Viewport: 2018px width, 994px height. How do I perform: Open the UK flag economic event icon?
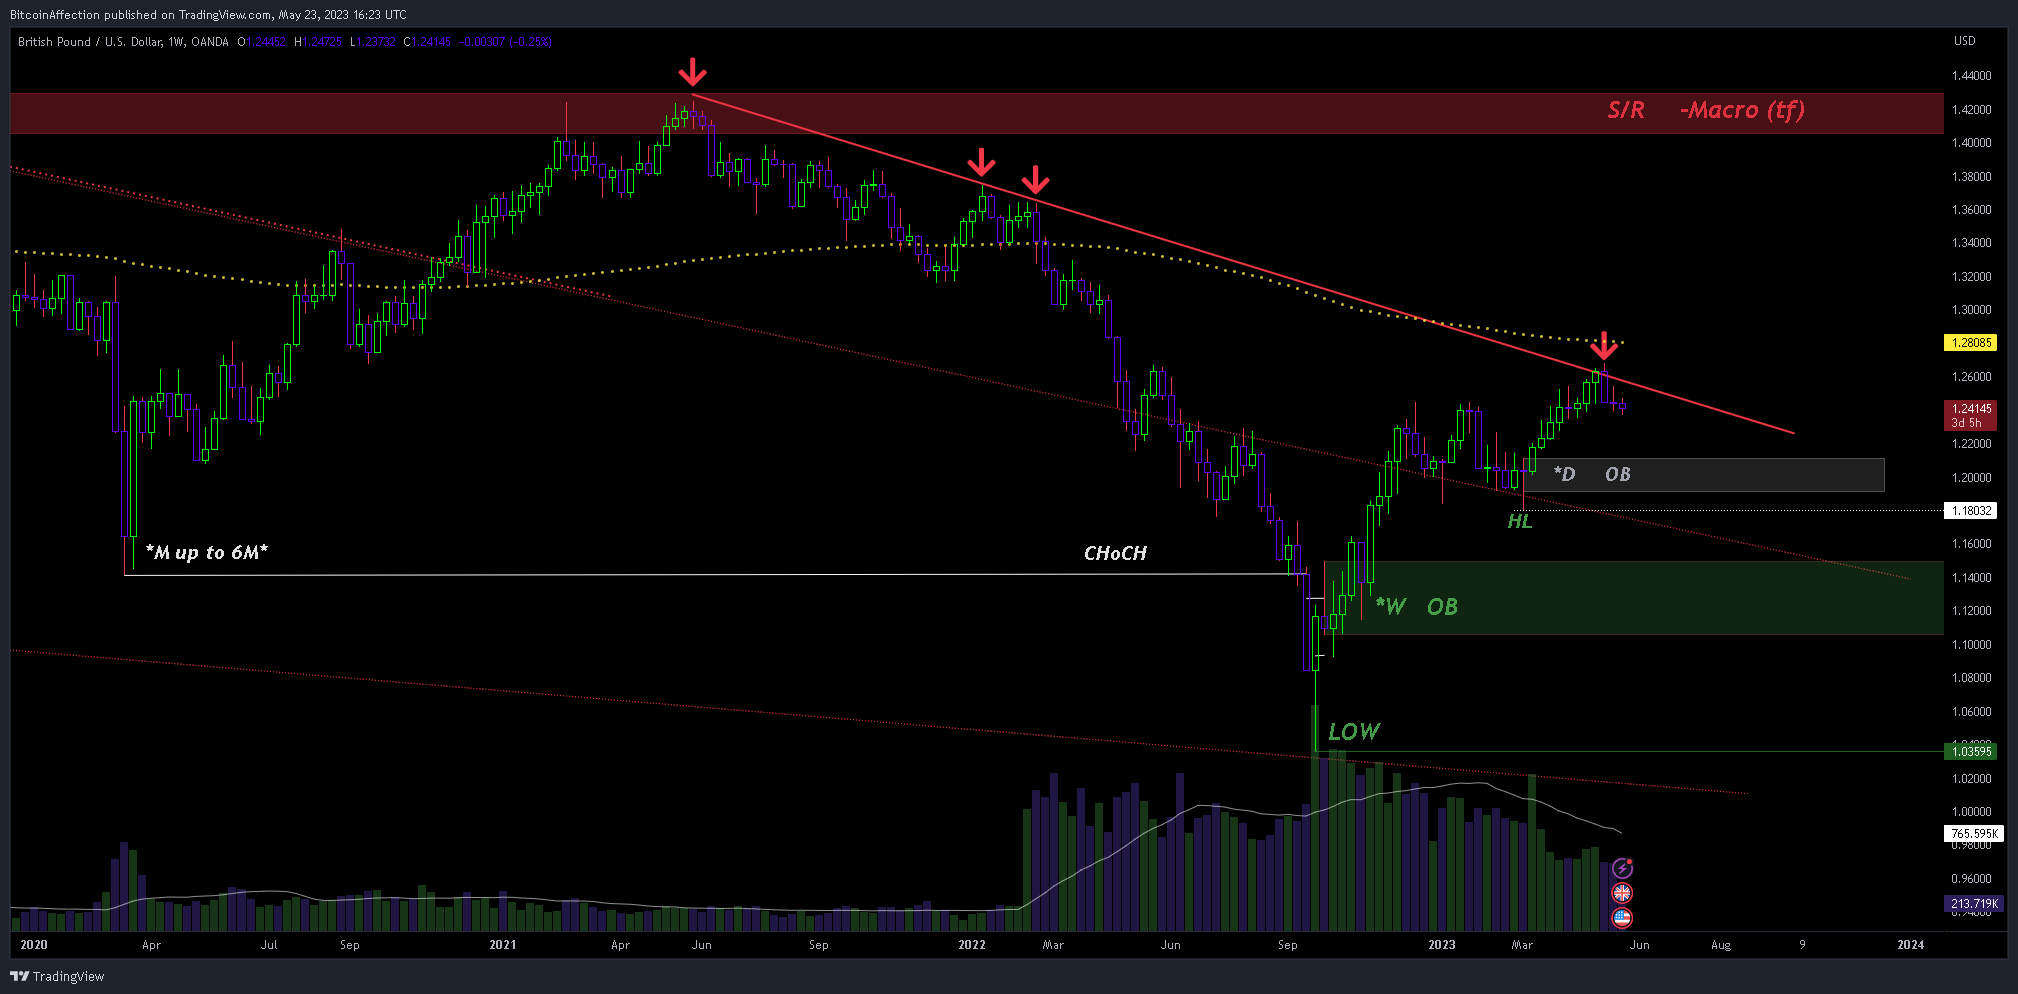tap(1622, 893)
